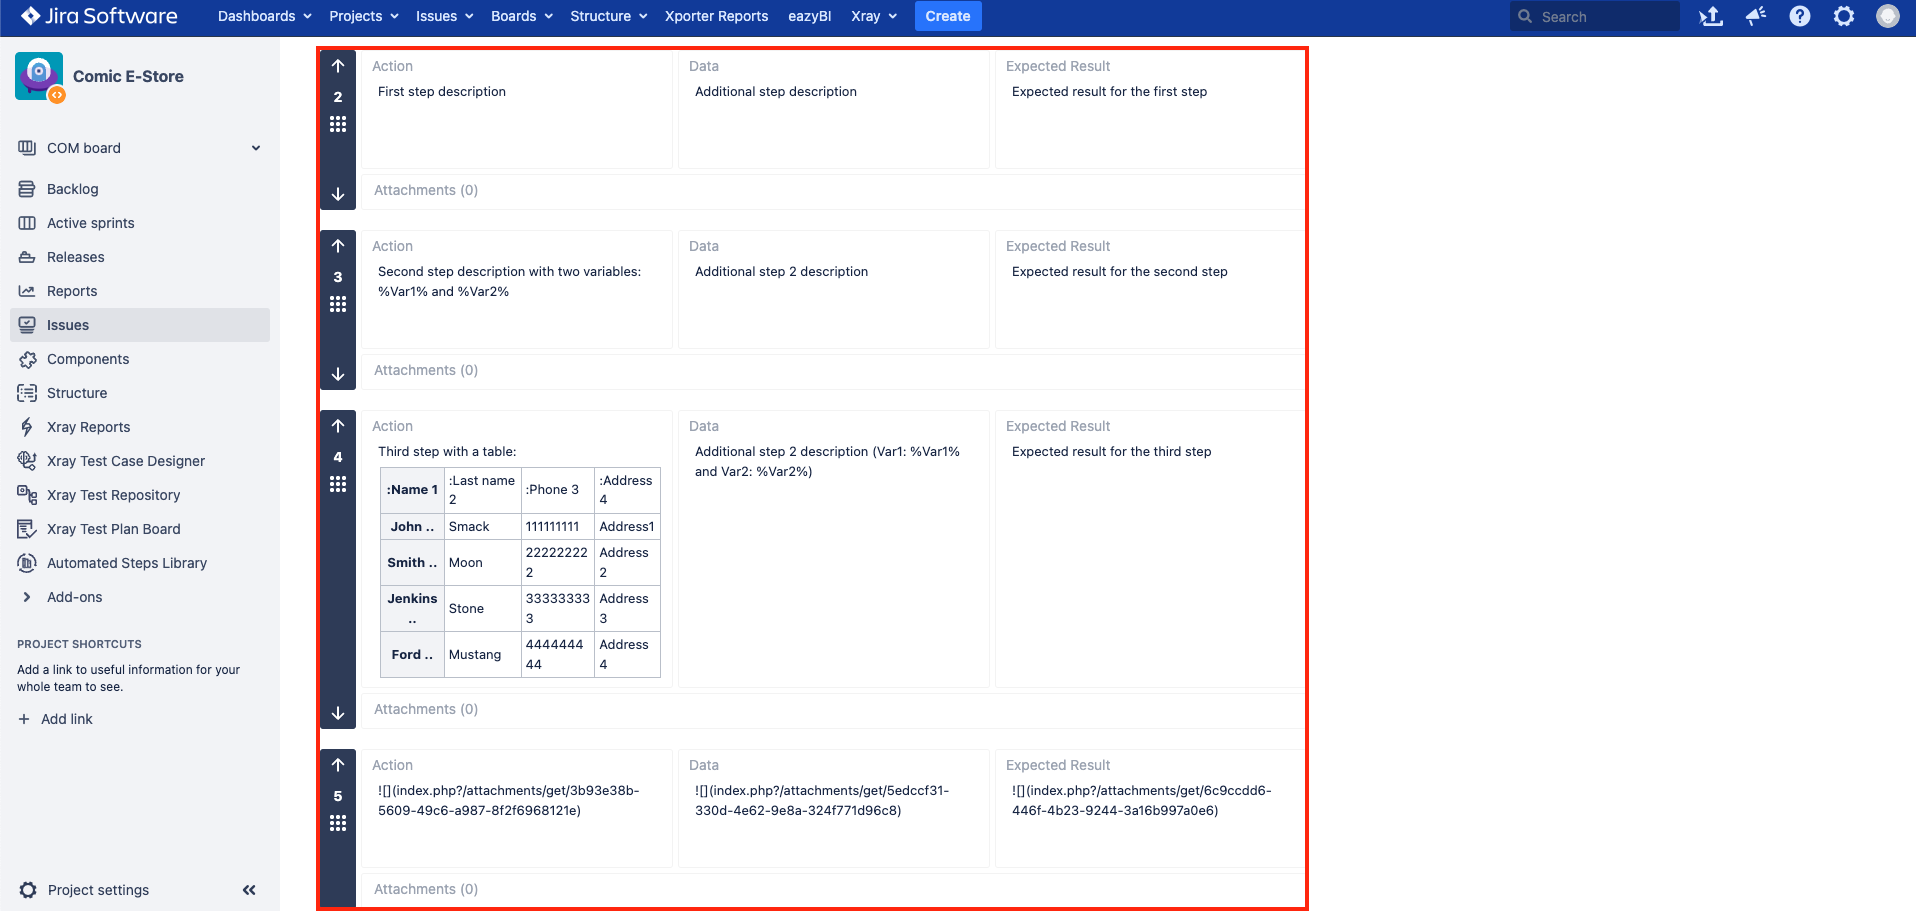1916x911 pixels.
Task: Click 'Expected result for the second step' text
Action: click(1119, 271)
